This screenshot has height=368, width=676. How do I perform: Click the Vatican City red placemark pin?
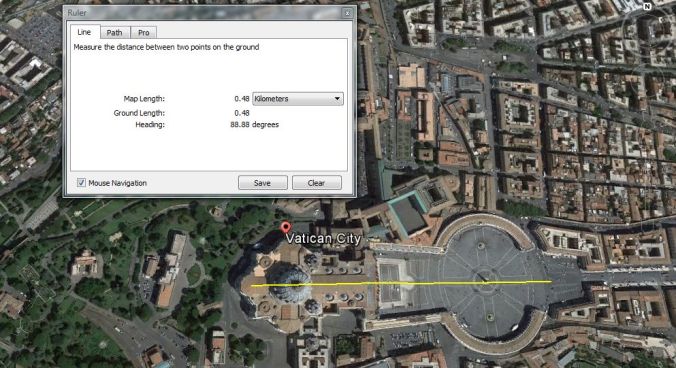point(285,228)
